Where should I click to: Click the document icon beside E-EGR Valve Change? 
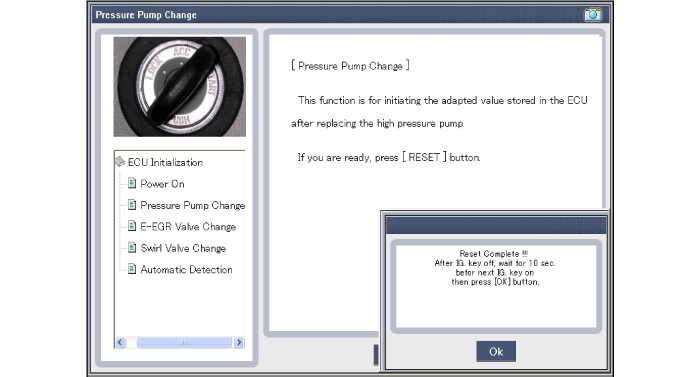[x=132, y=226]
